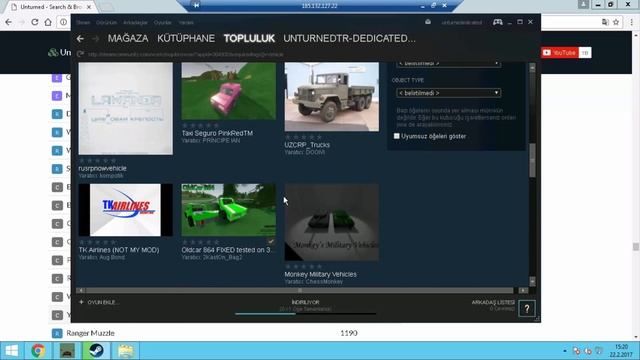
Task: Open the Steam menu in menu bar
Action: 83,22
